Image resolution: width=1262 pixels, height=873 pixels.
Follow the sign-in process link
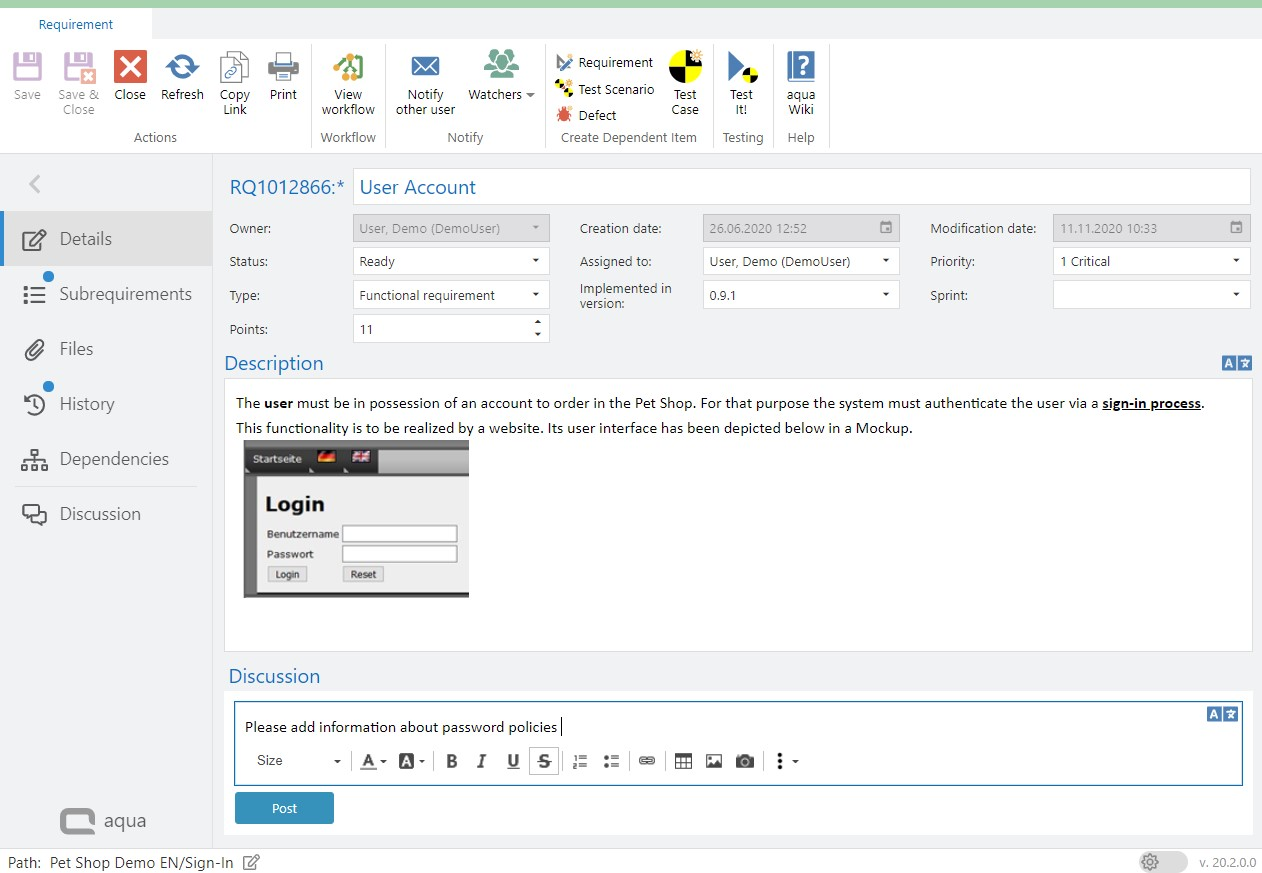[x=1151, y=404]
